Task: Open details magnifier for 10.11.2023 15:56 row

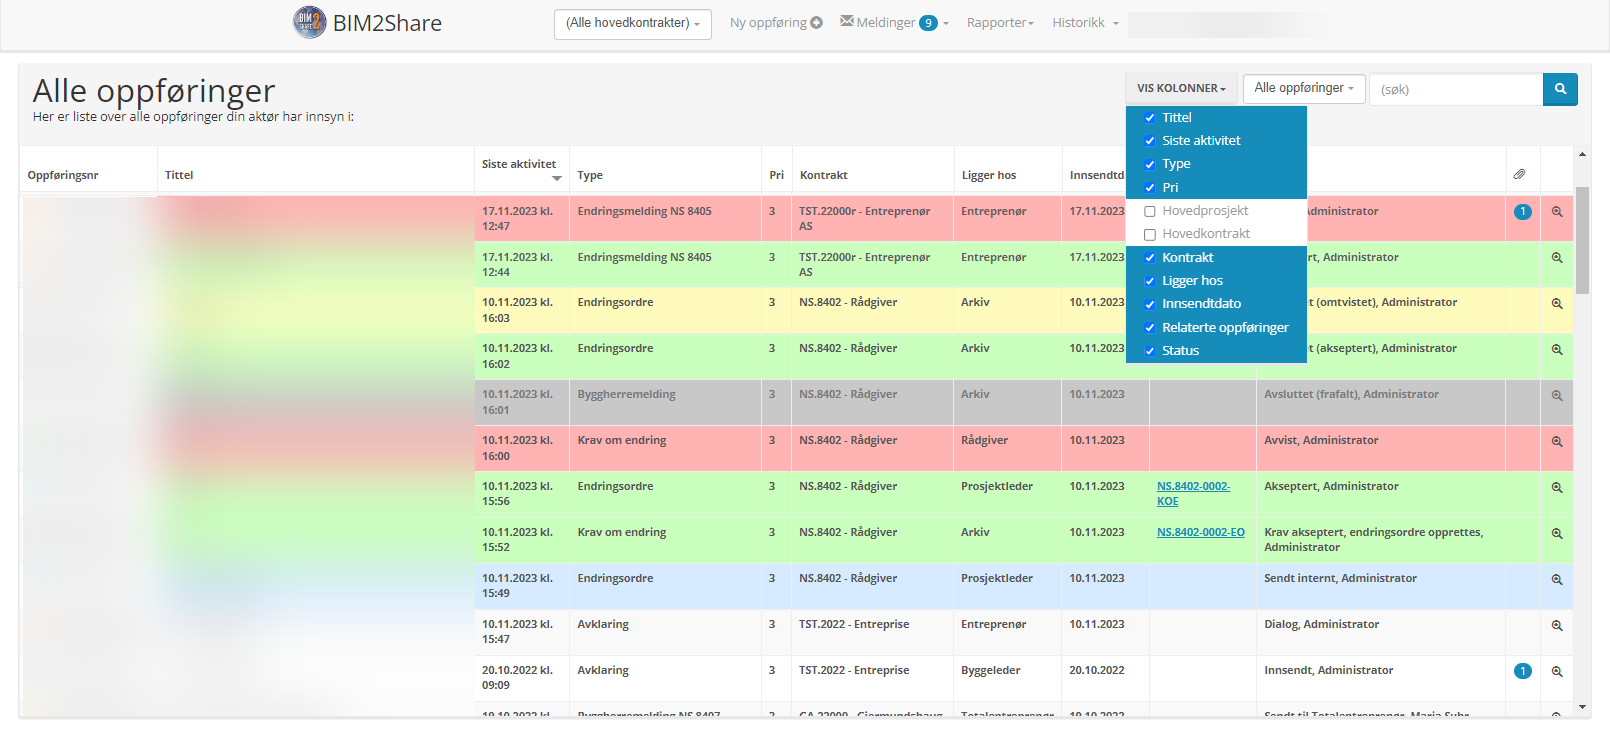Action: click(x=1557, y=488)
